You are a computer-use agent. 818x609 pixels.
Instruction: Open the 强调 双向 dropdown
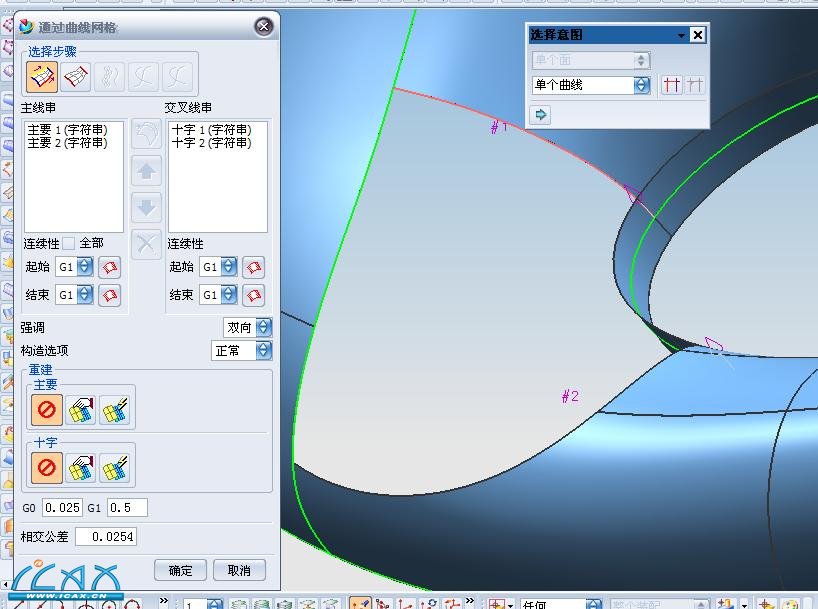tap(263, 327)
